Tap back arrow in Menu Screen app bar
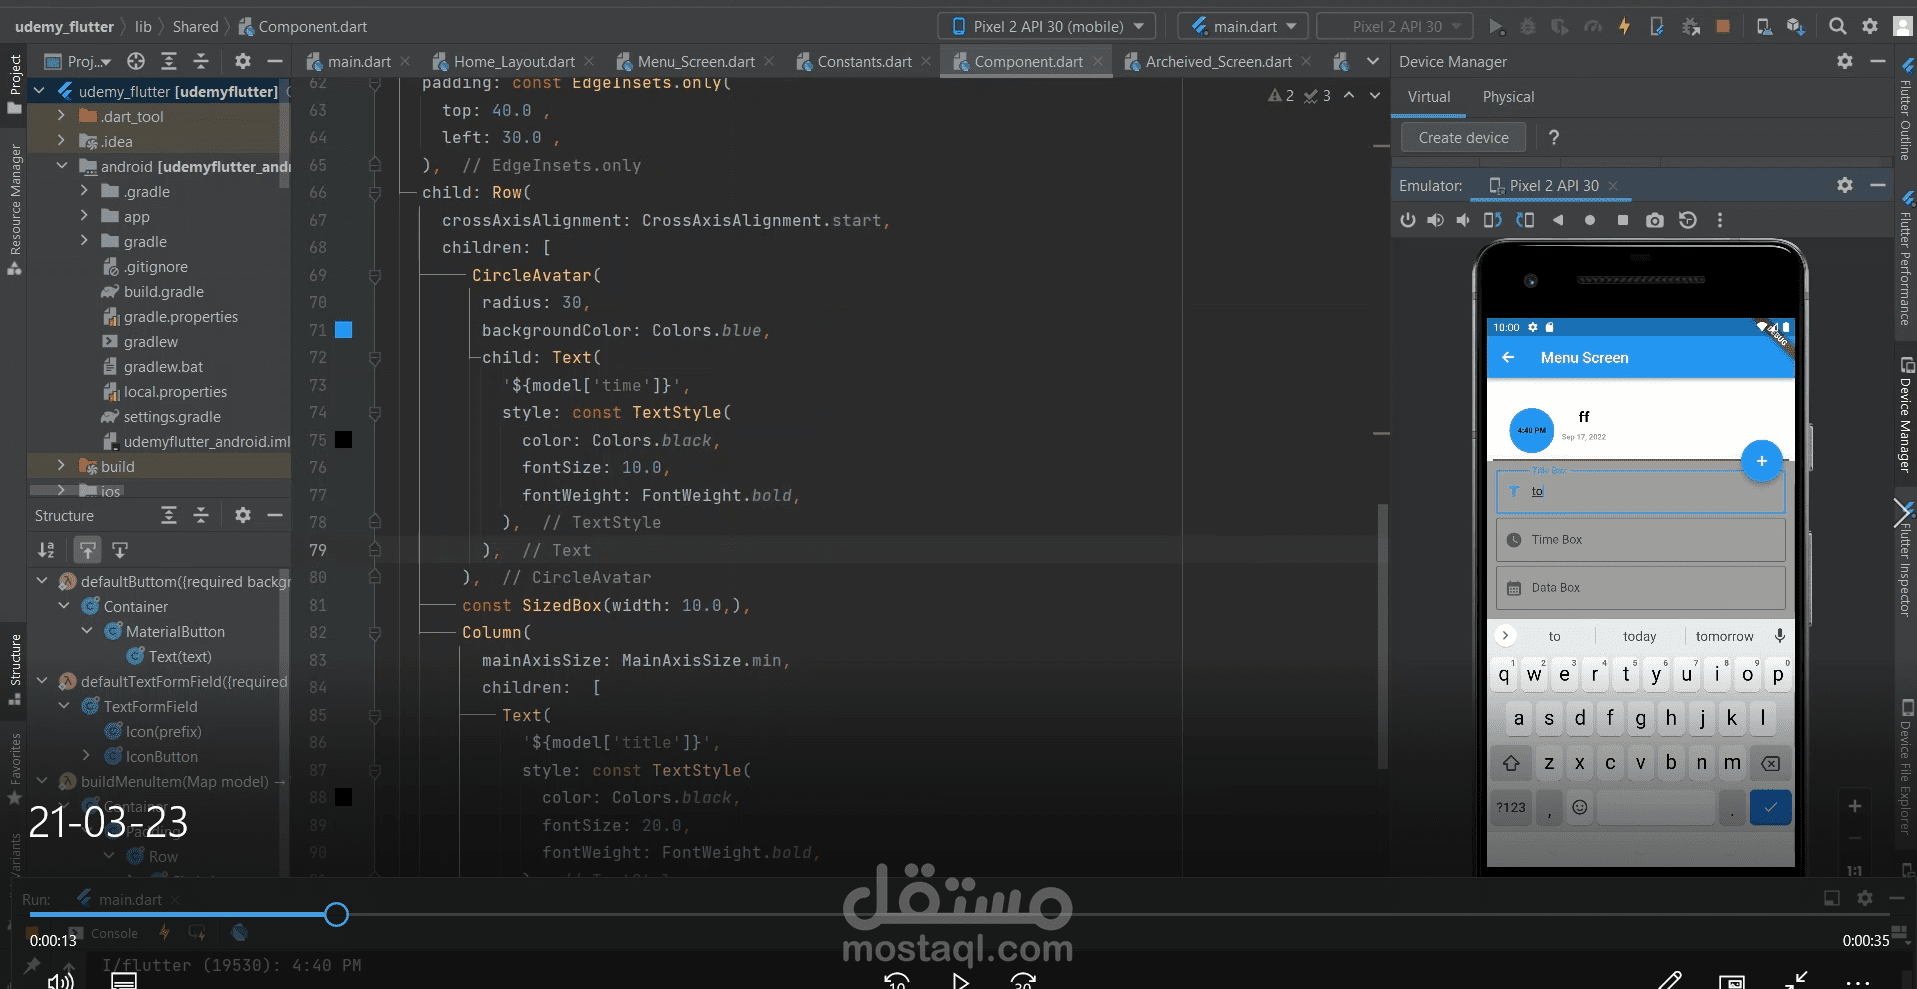1917x989 pixels. (1508, 357)
